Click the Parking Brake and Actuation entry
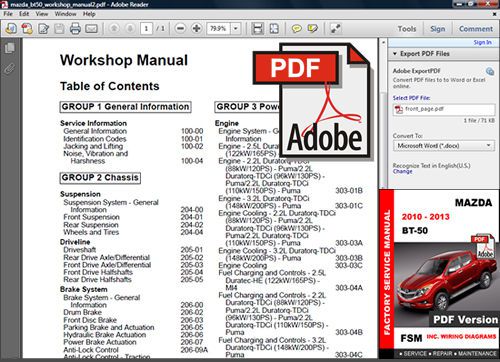 coord(109,327)
